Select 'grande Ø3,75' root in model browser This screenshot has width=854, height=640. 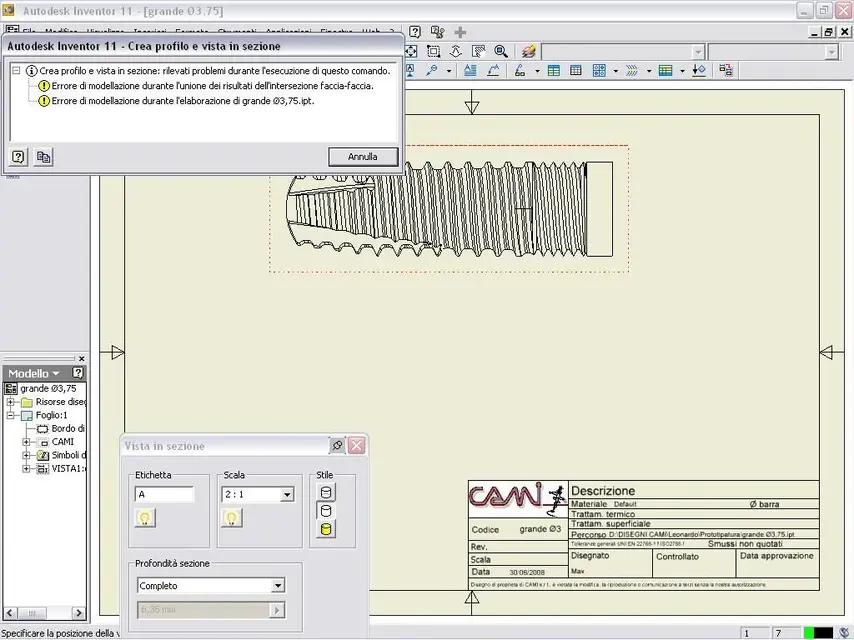(48, 388)
